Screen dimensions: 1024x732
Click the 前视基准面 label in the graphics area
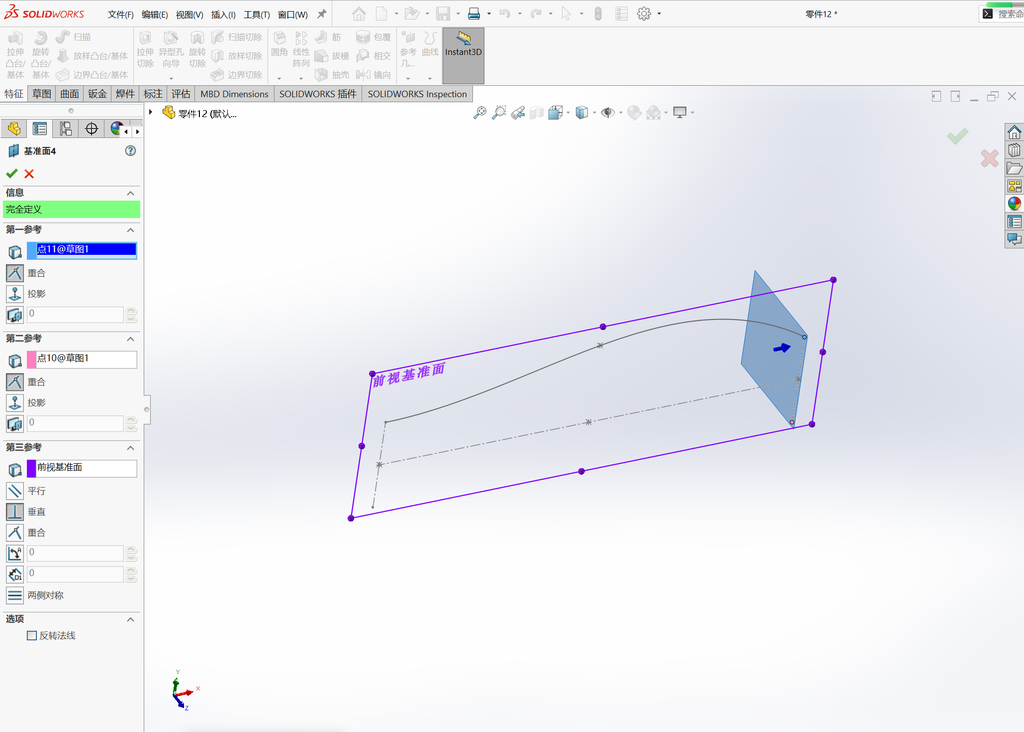[x=409, y=374]
